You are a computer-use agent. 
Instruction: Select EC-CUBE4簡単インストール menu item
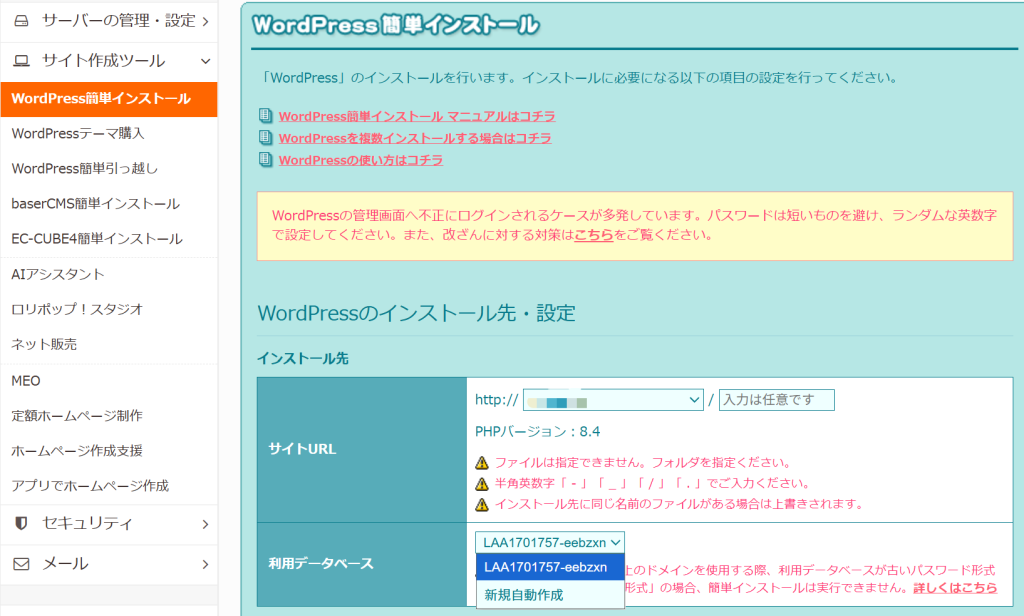97,239
